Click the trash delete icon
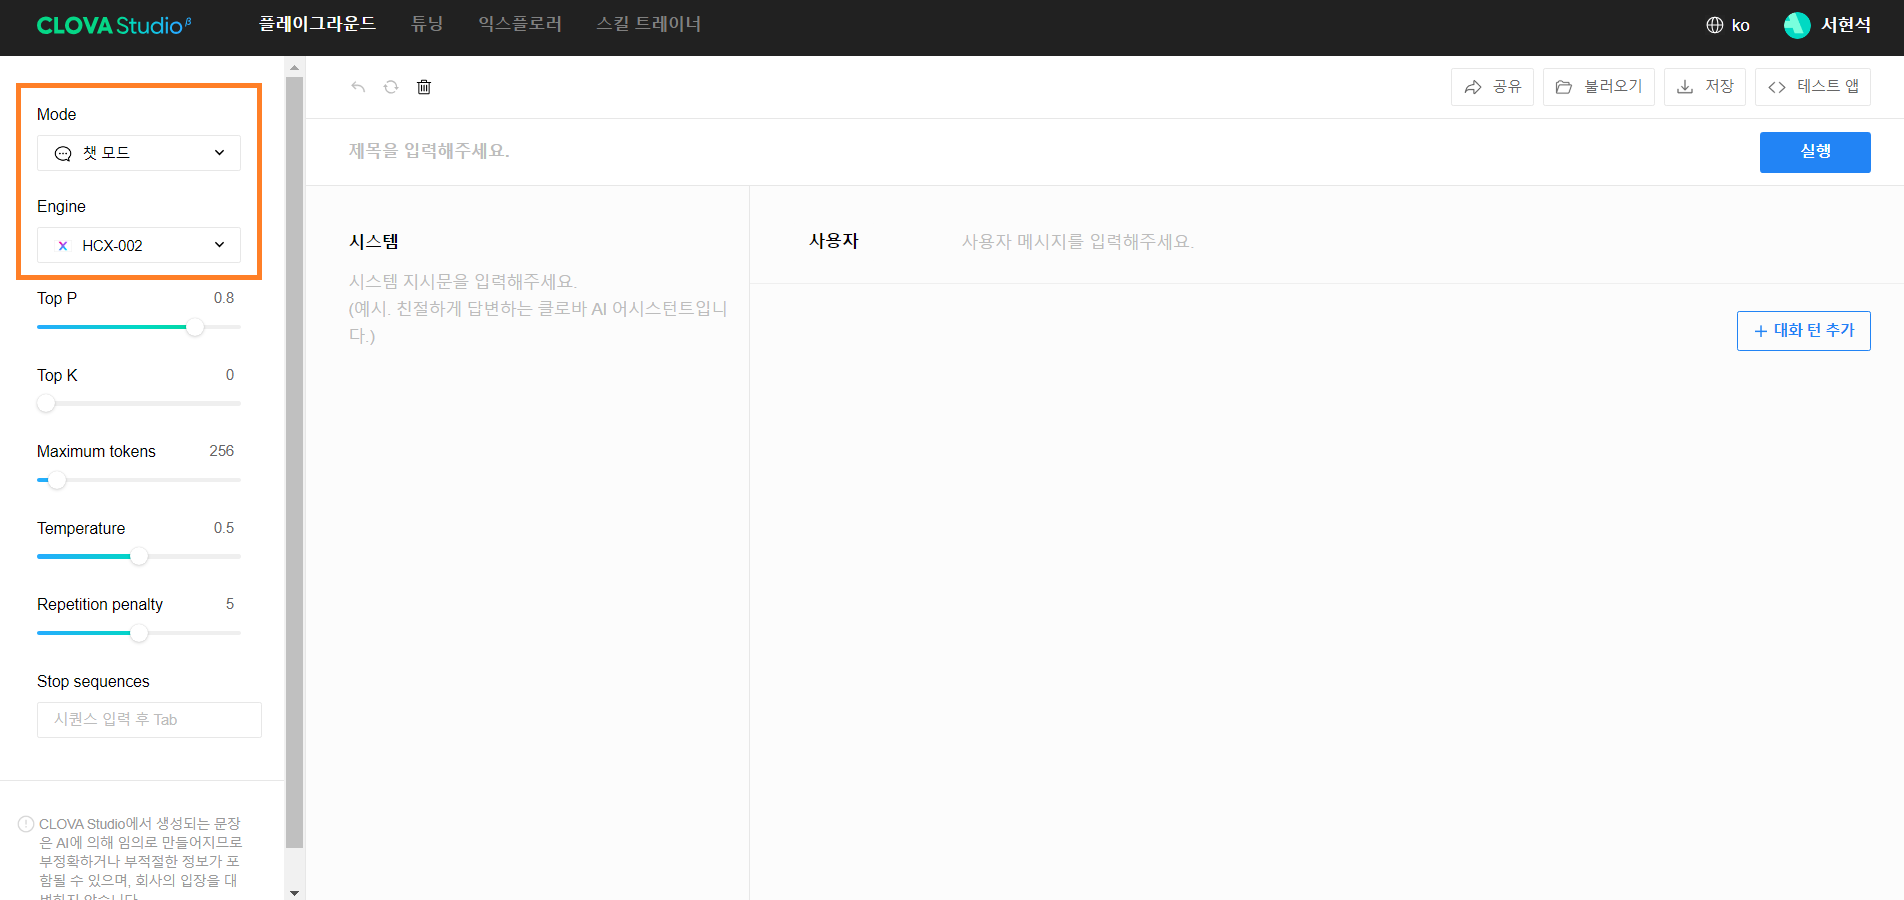Image resolution: width=1904 pixels, height=900 pixels. [x=424, y=87]
